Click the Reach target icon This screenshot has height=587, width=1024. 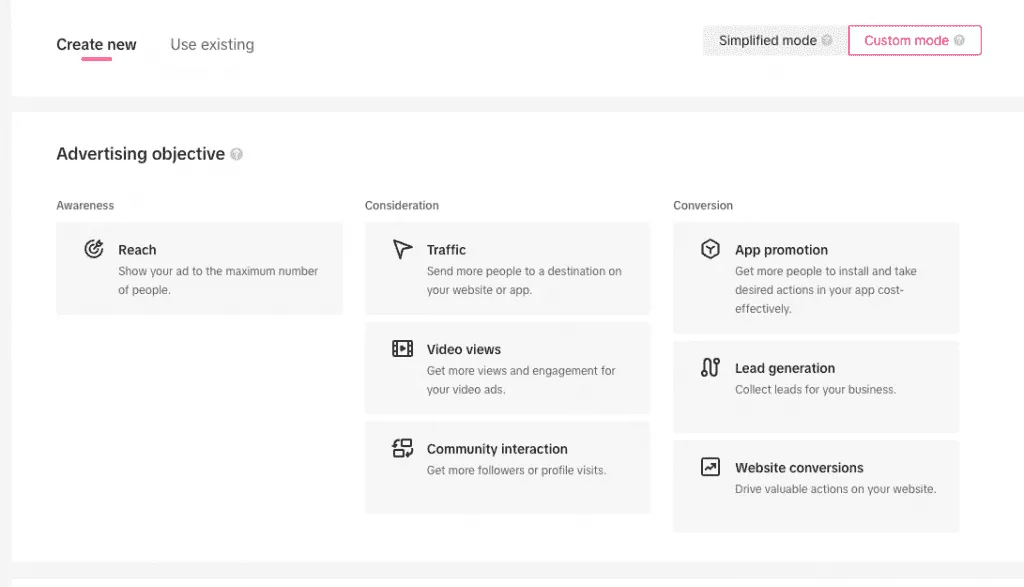pos(94,249)
